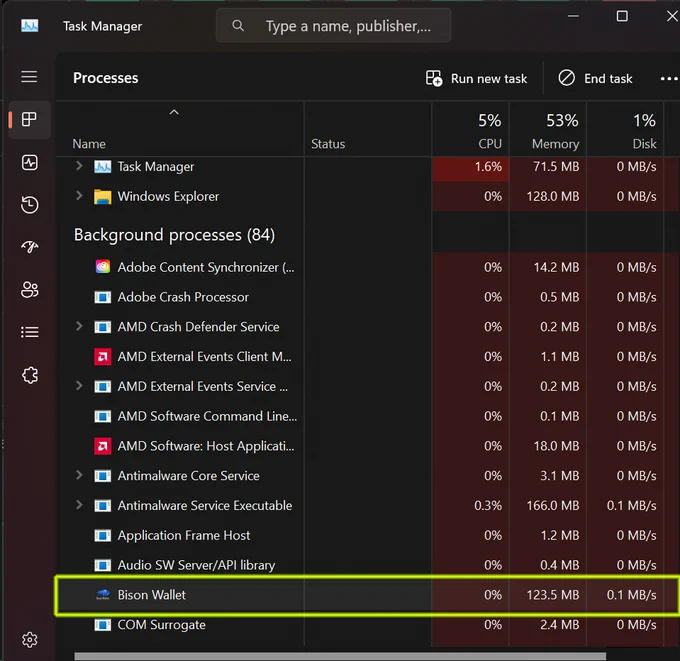Open the Details sidebar page
This screenshot has width=680, height=661.
[x=29, y=332]
